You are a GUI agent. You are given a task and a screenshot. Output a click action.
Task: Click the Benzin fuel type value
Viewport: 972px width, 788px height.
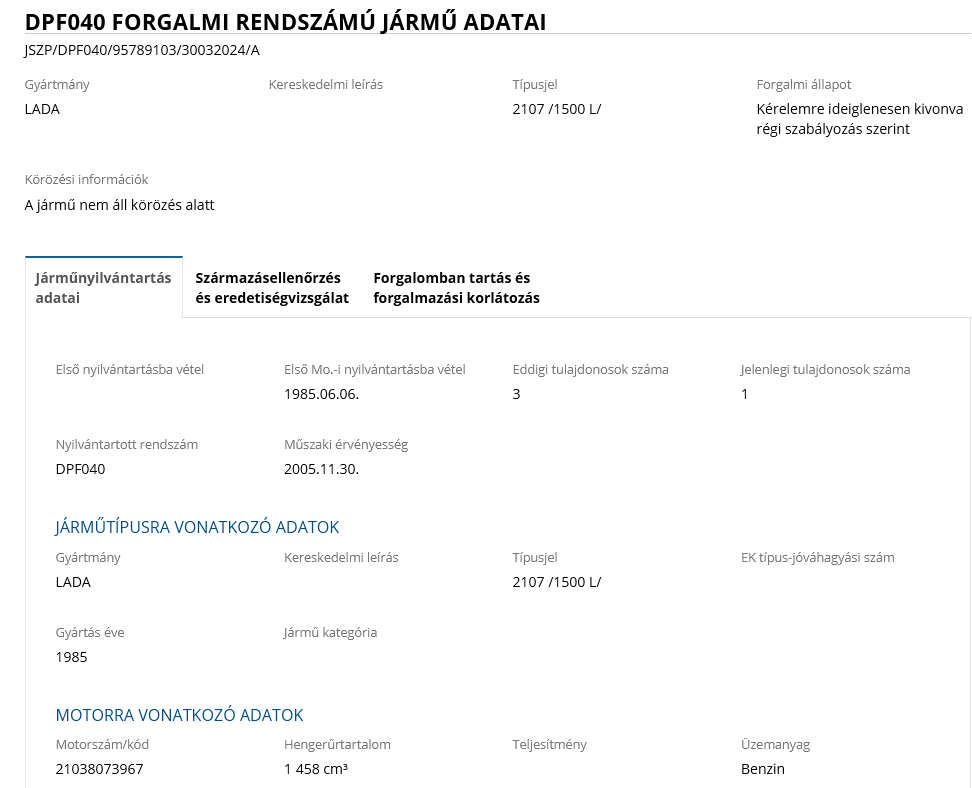click(x=762, y=769)
